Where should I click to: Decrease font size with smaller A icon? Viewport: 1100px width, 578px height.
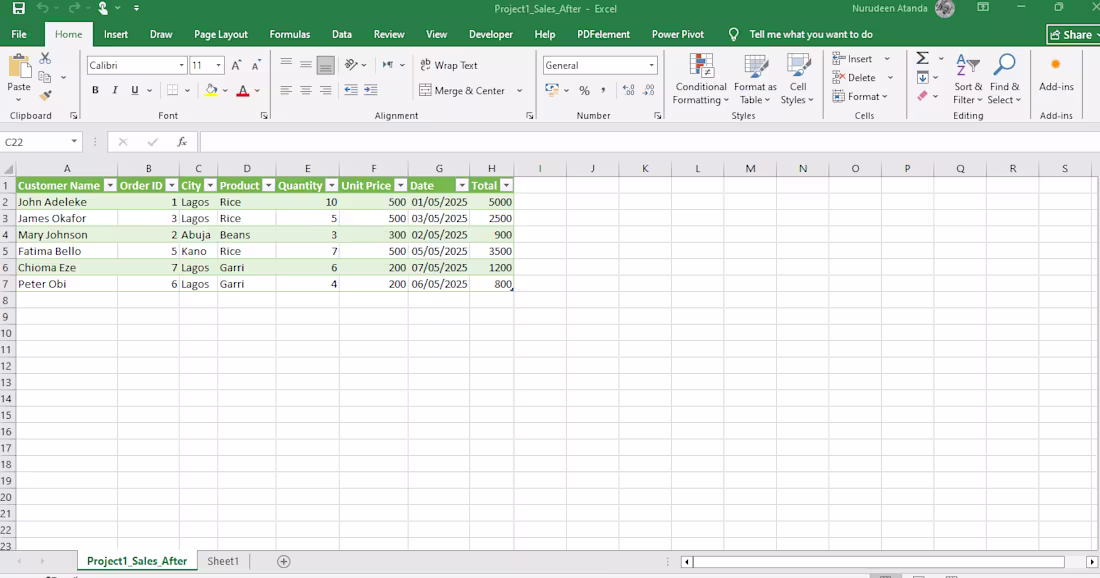[256, 65]
